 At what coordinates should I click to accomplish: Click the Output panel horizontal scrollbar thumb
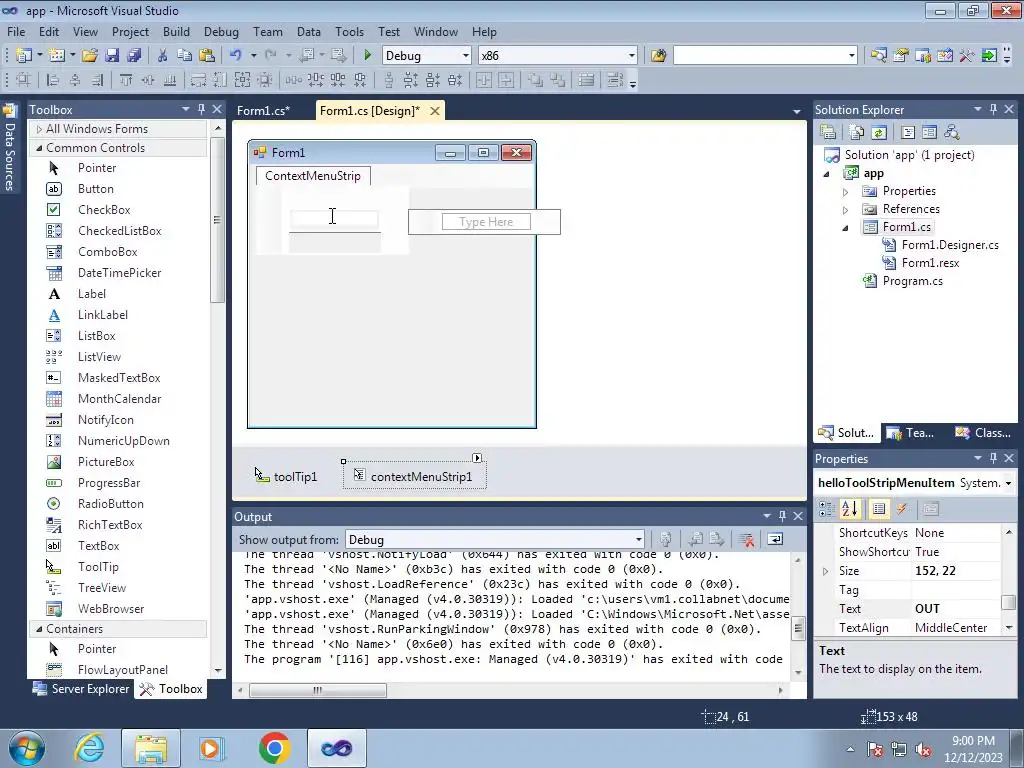(x=318, y=690)
